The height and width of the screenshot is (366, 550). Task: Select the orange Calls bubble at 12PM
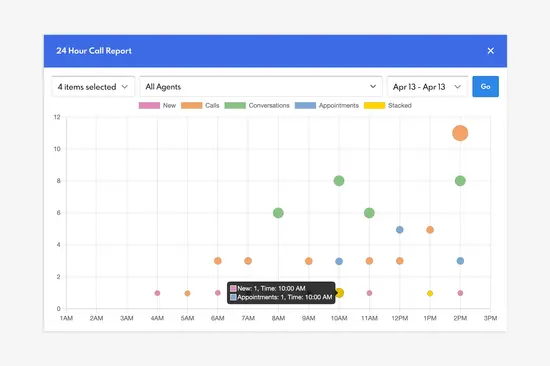tap(400, 261)
